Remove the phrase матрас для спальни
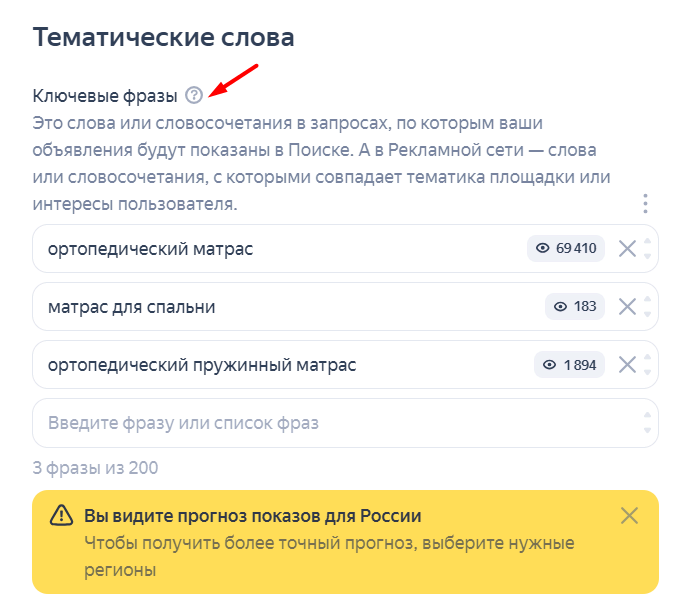 pos(627,307)
